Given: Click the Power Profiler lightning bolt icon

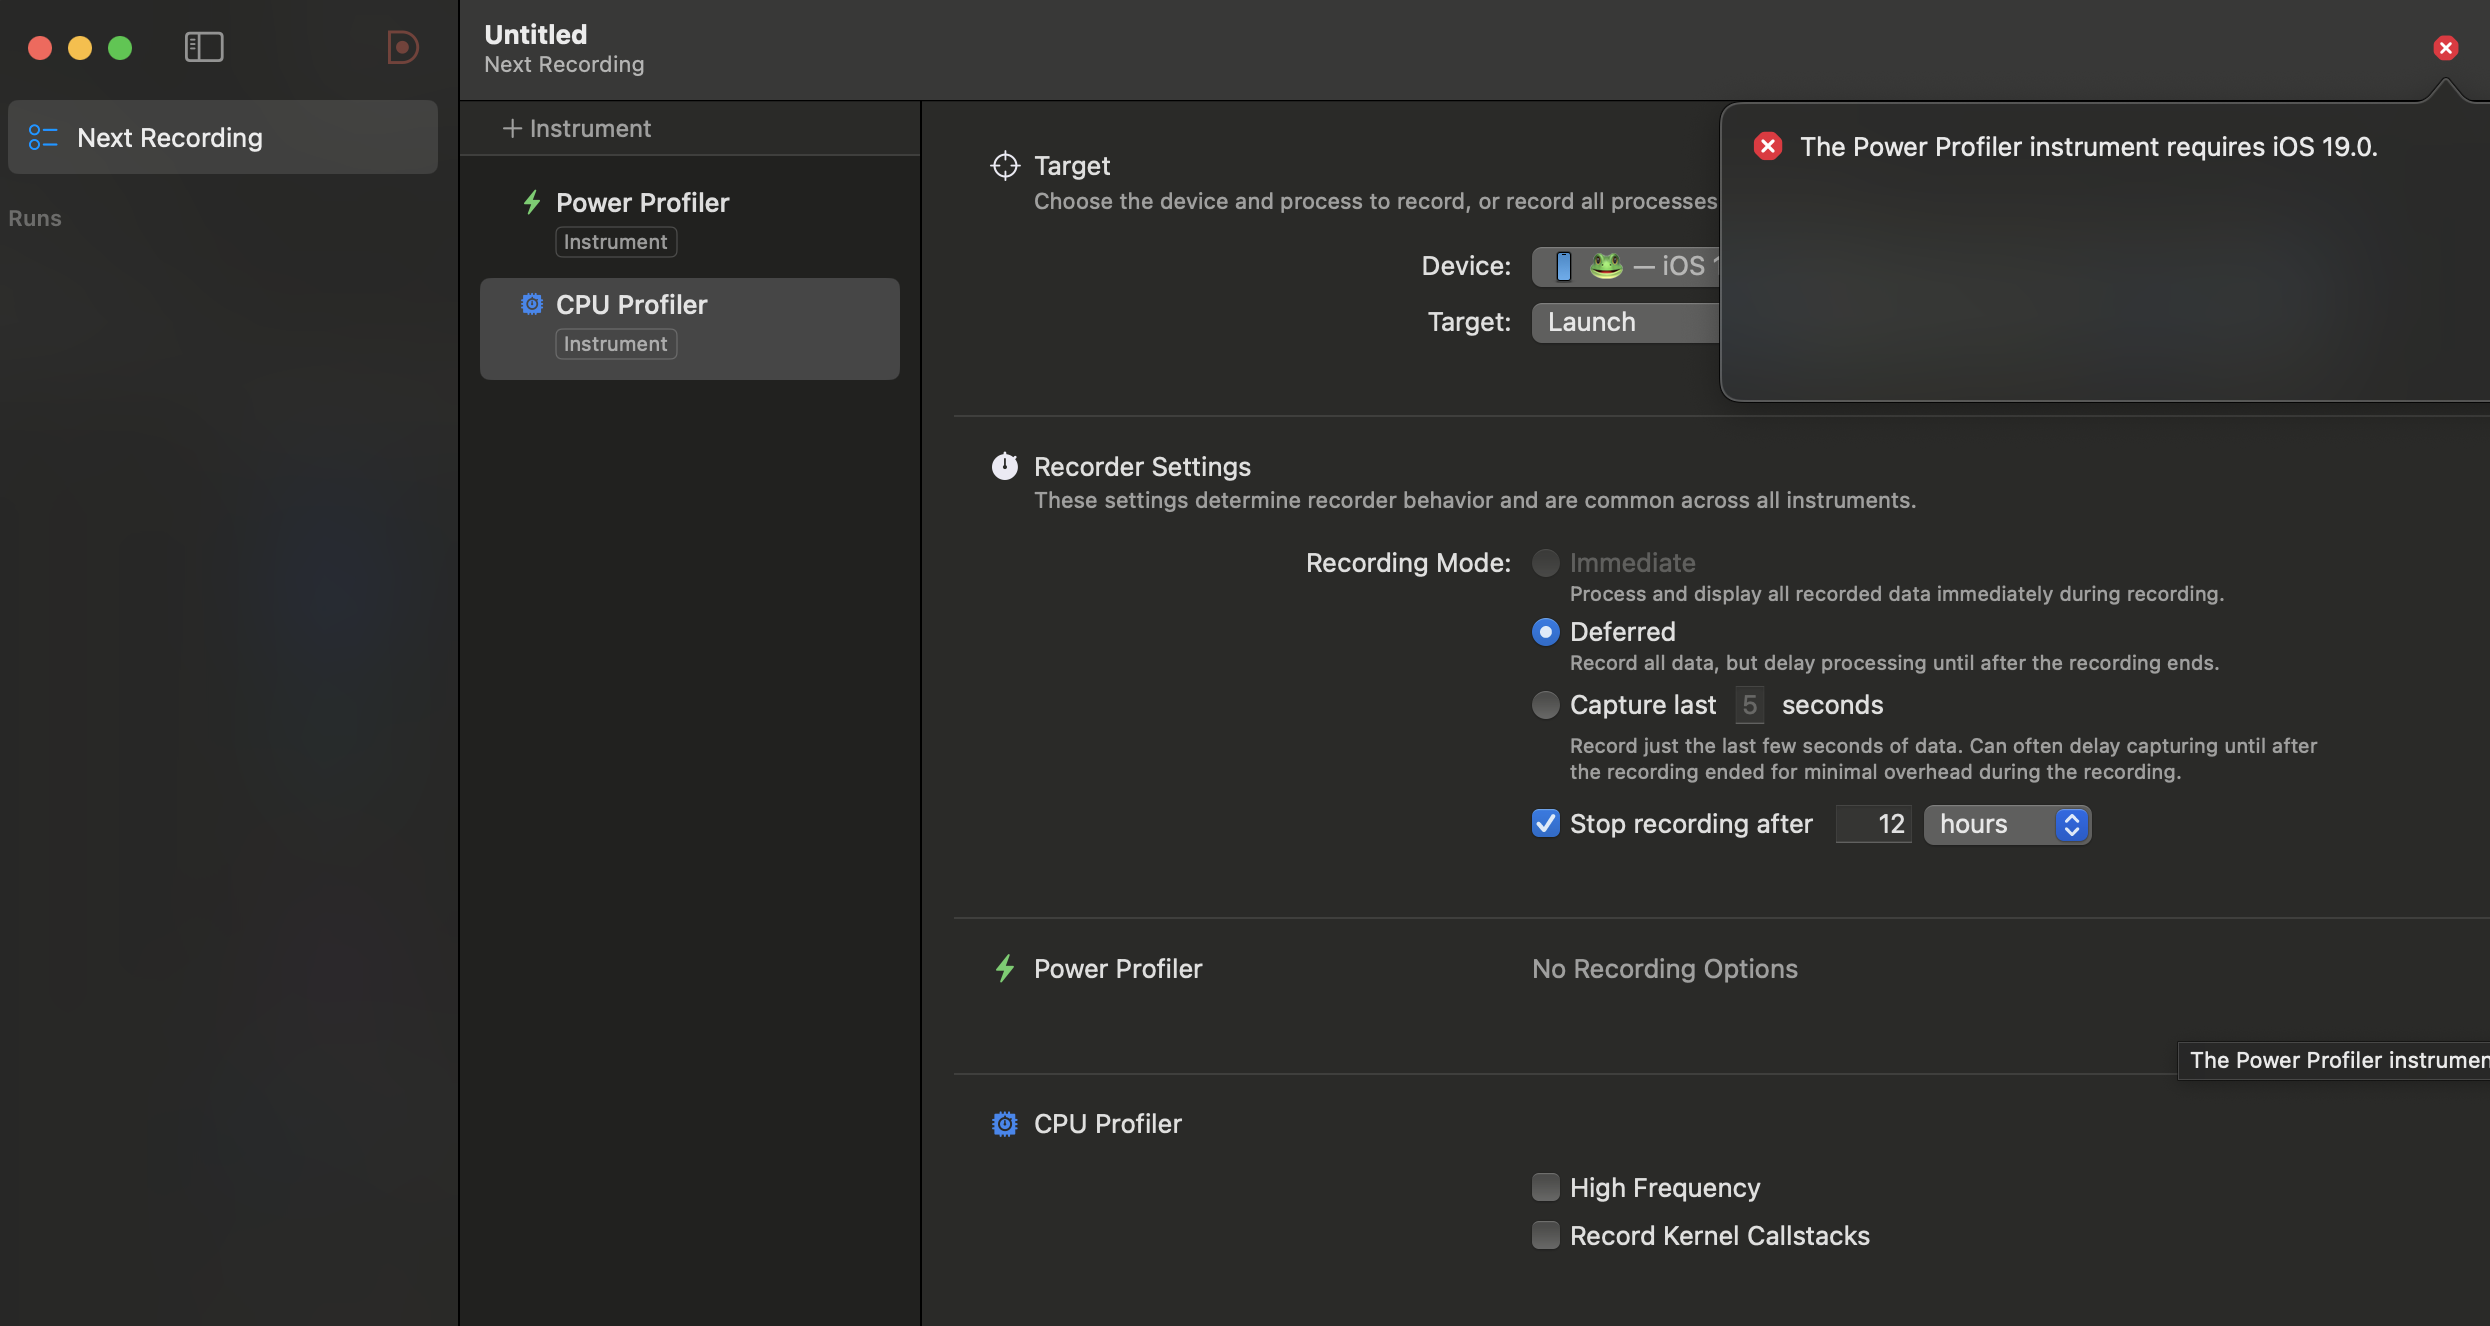Looking at the screenshot, I should coord(532,203).
